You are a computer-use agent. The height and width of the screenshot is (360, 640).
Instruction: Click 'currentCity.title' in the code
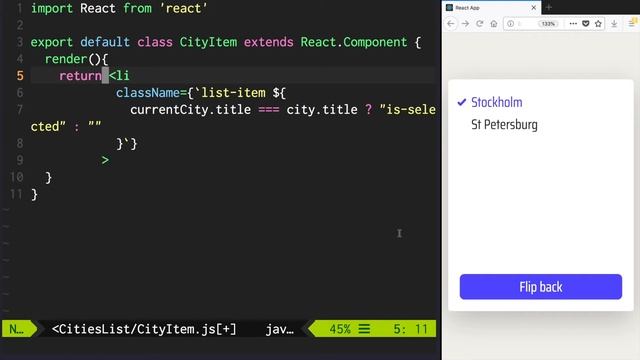pos(190,110)
